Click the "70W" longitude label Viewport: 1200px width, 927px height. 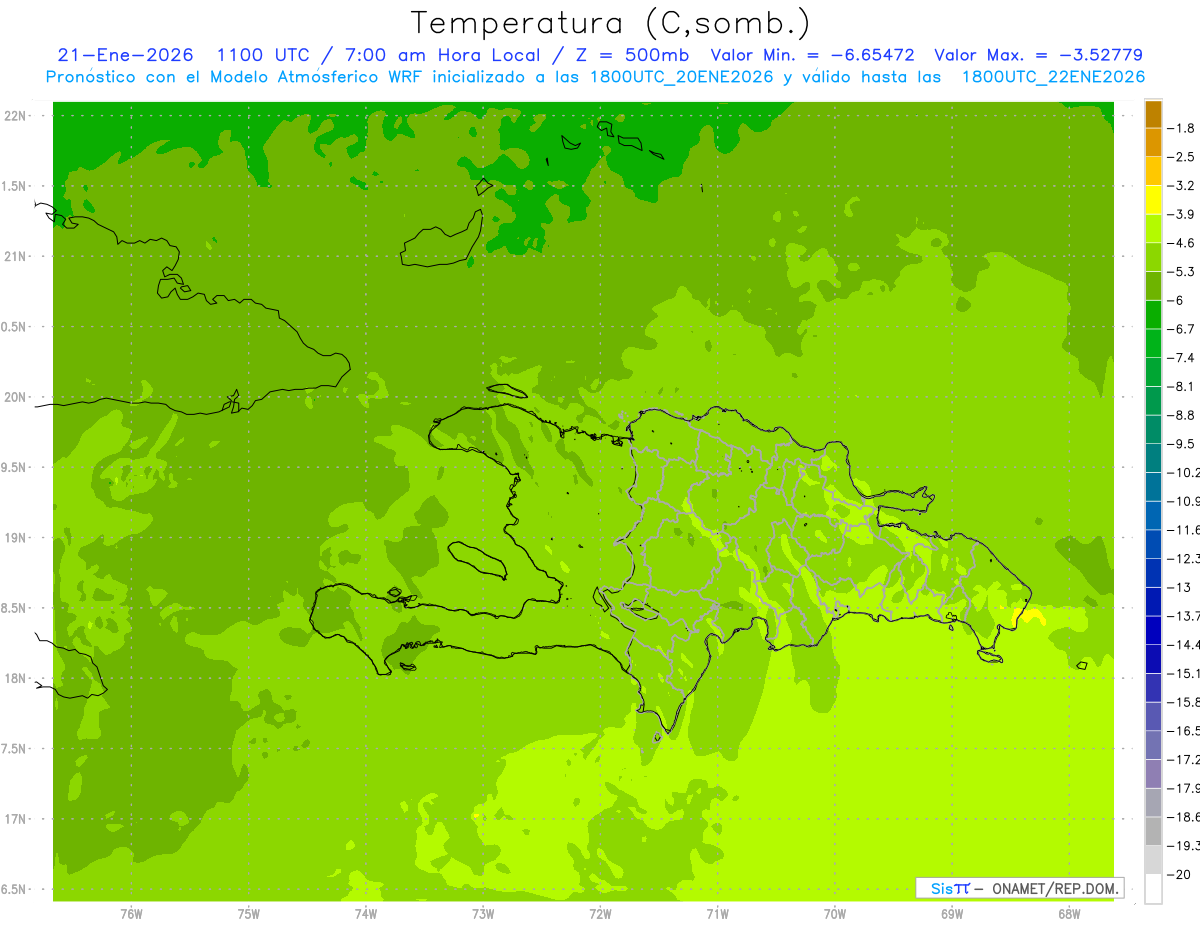pos(835,913)
